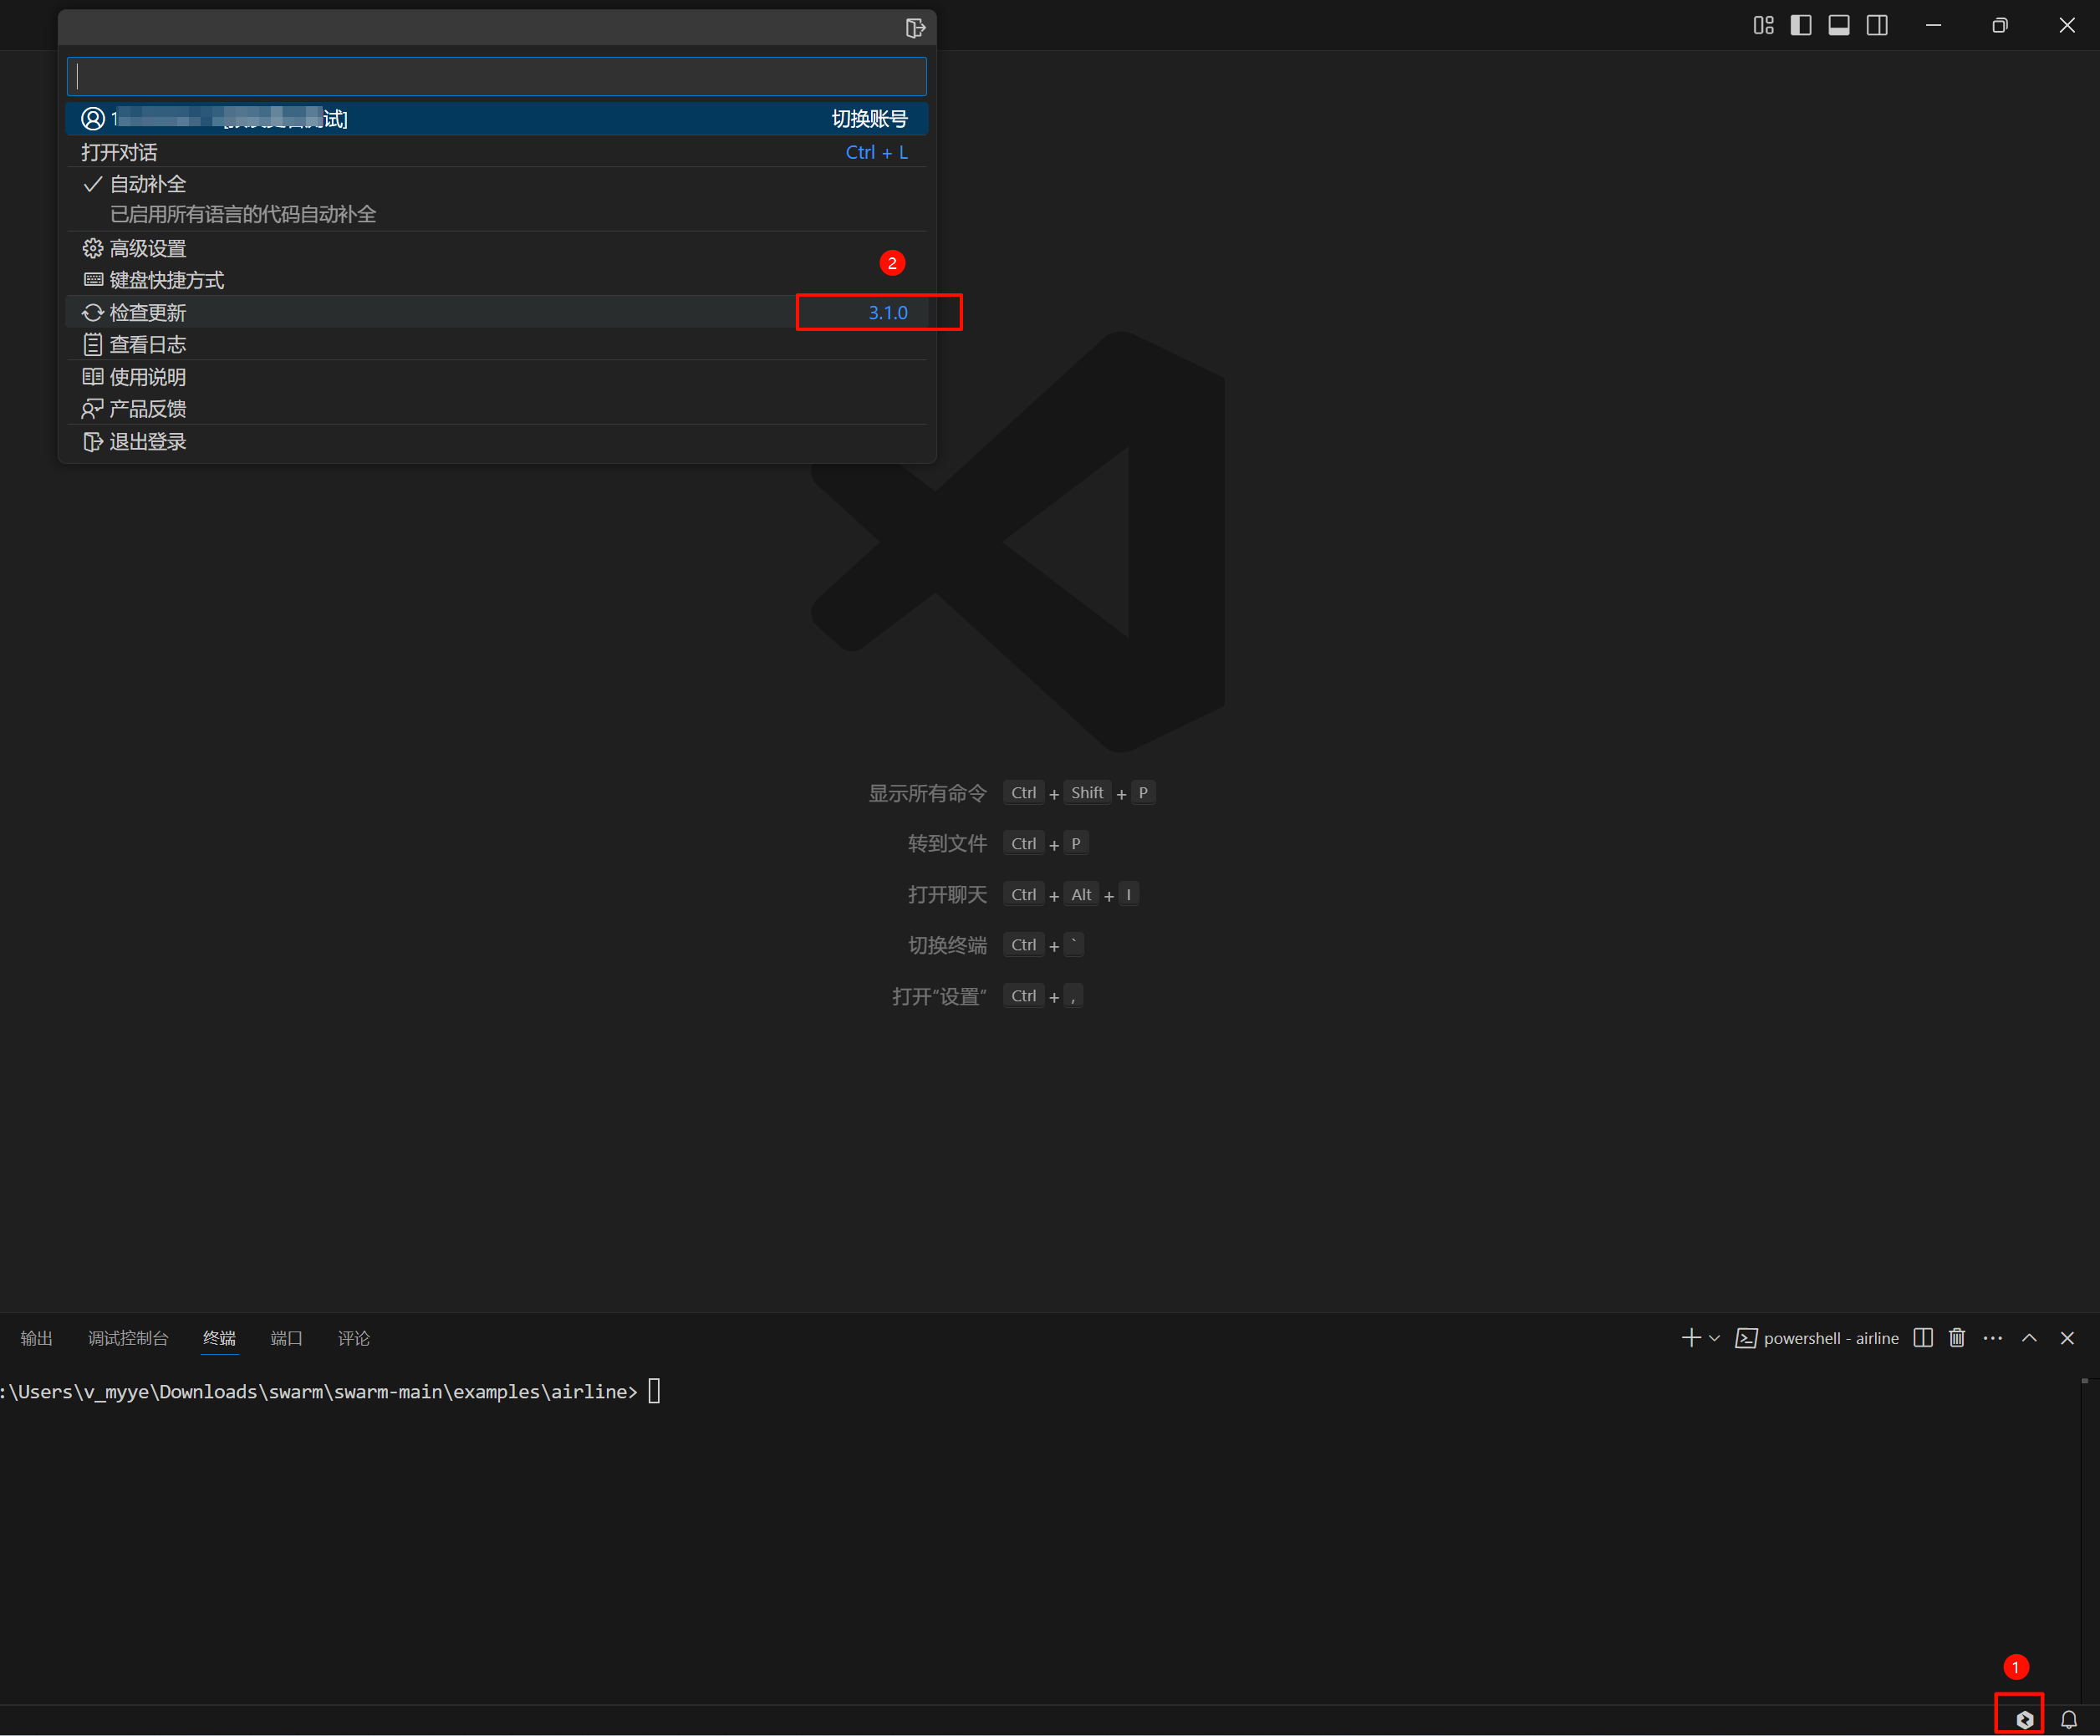Screen dimensions: 2100x1736
Task: Open 高级设置 gear menu entry
Action: (x=147, y=249)
